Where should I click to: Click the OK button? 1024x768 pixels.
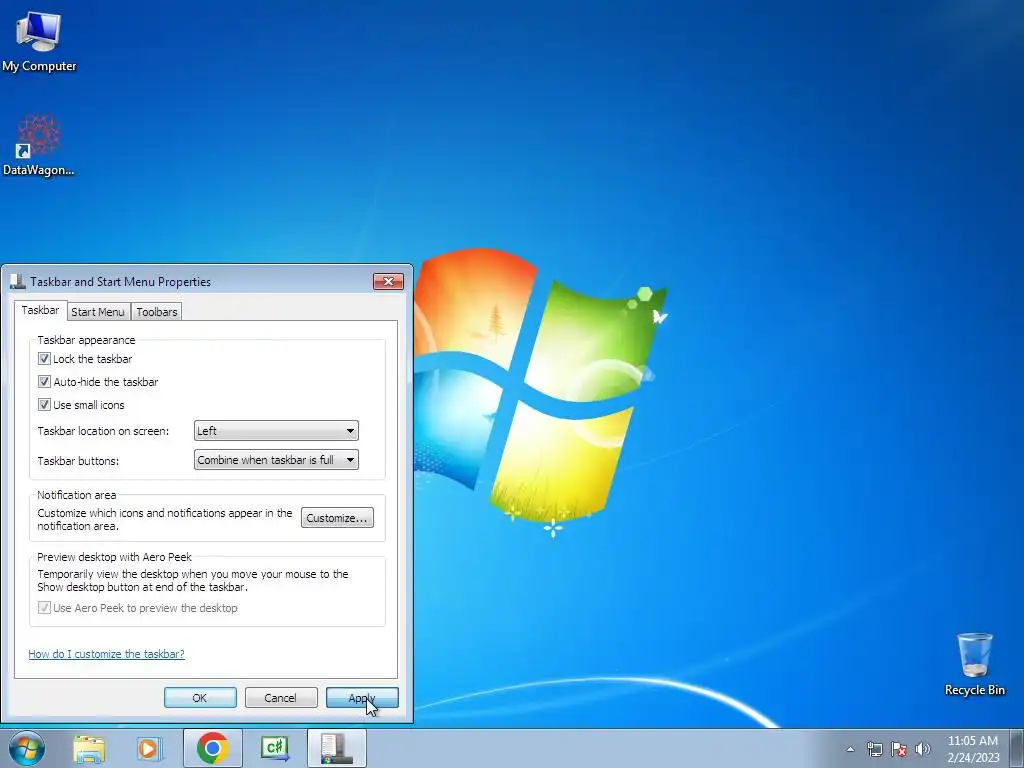tap(200, 697)
